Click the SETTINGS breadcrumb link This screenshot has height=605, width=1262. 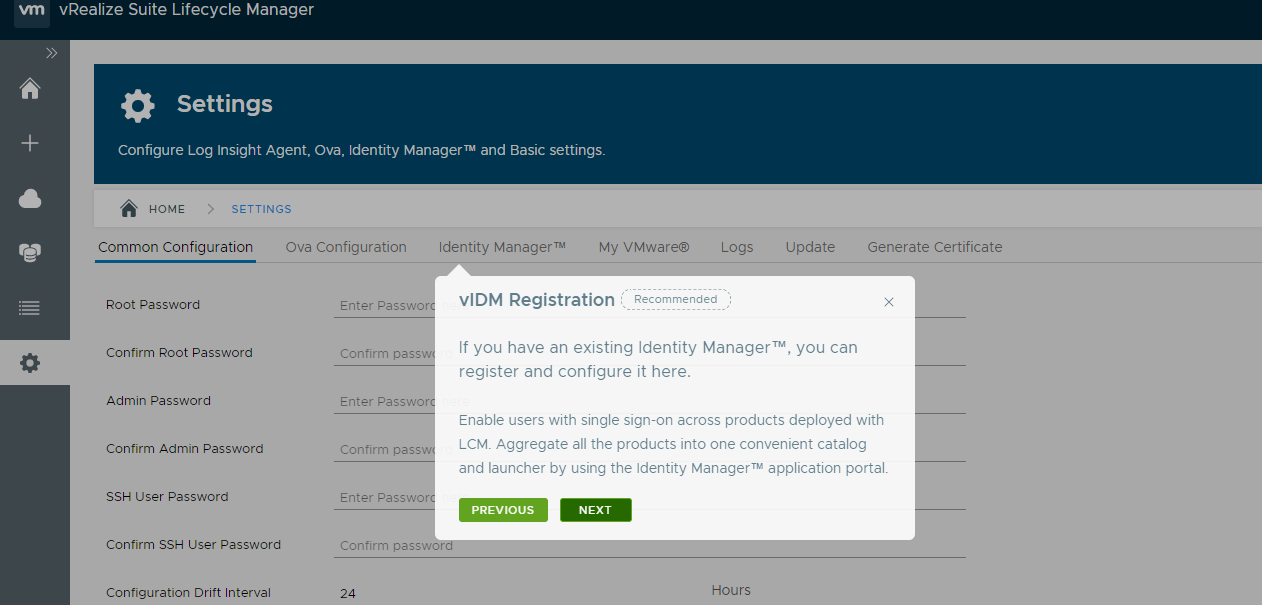coord(261,209)
